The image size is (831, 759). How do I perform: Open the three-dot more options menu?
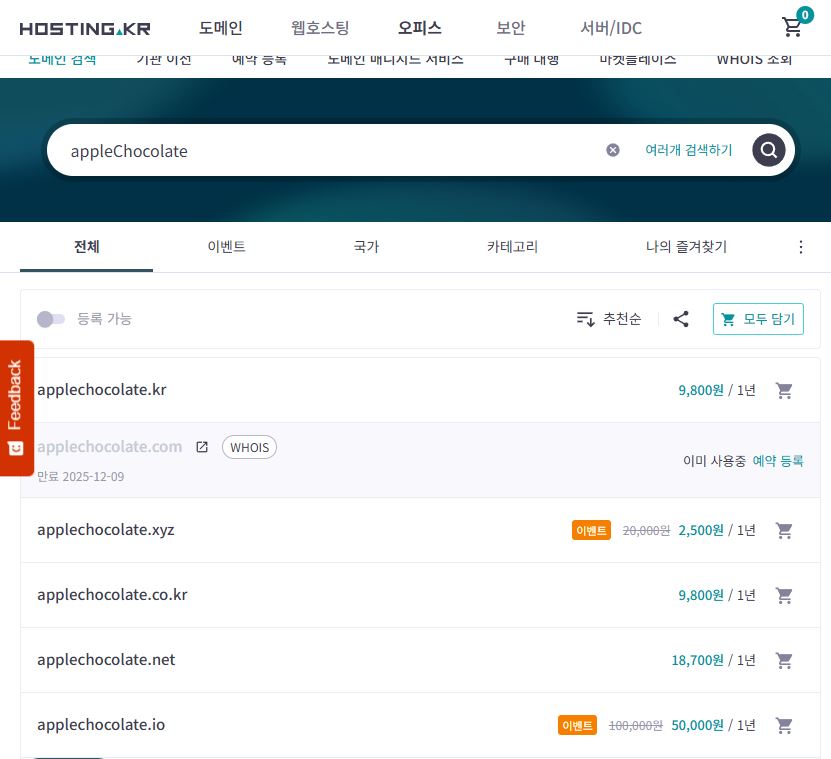pos(801,246)
